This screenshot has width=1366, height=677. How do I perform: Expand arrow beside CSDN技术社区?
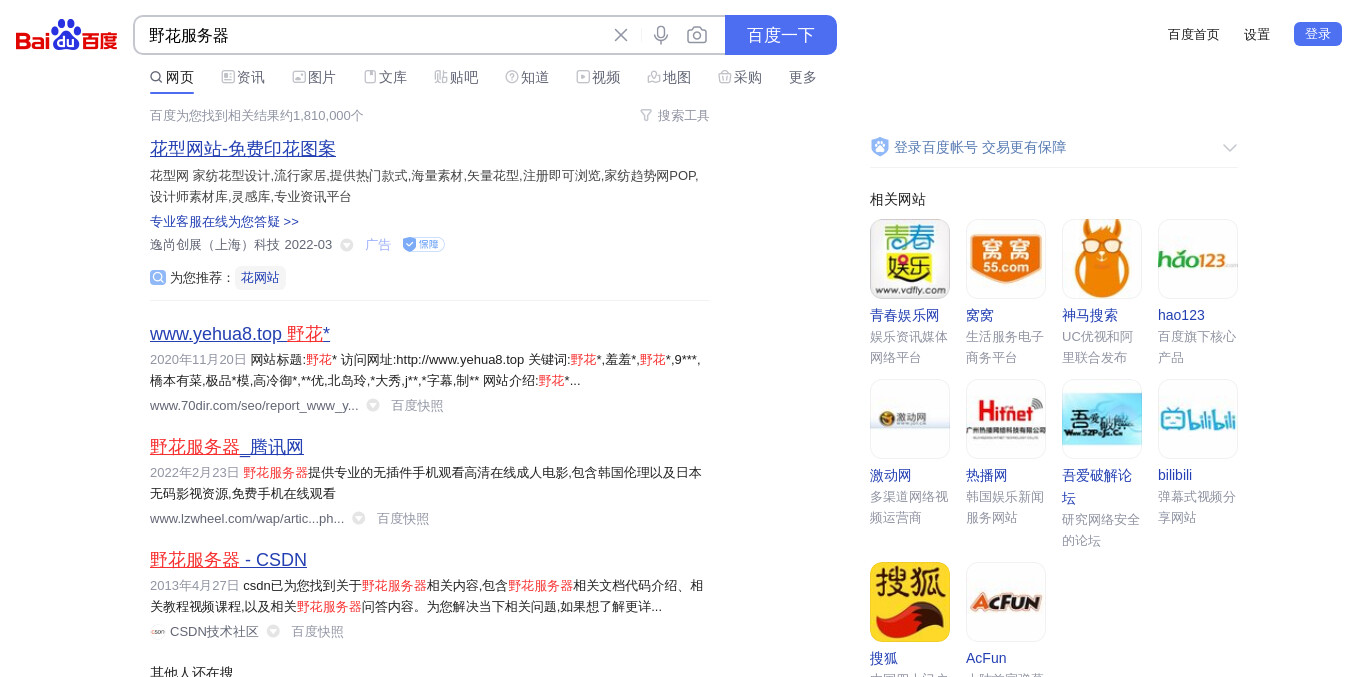(273, 632)
